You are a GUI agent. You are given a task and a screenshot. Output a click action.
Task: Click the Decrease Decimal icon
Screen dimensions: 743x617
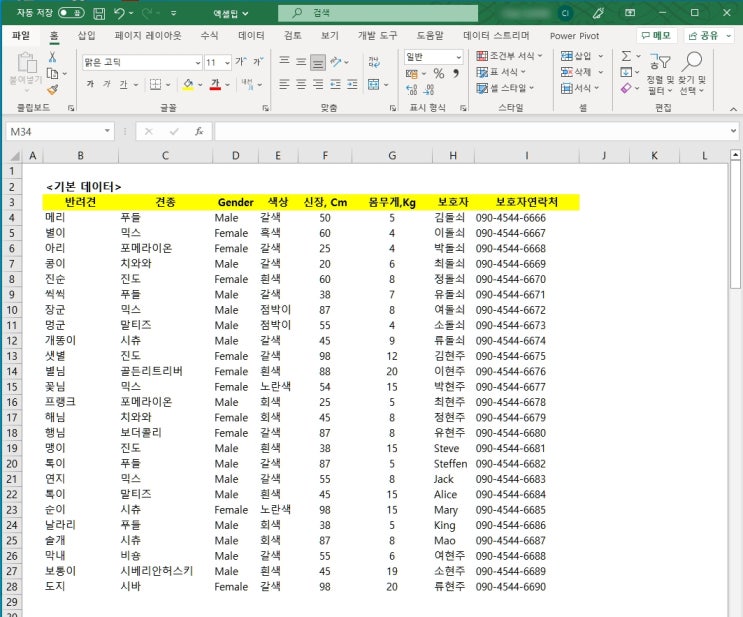429,90
